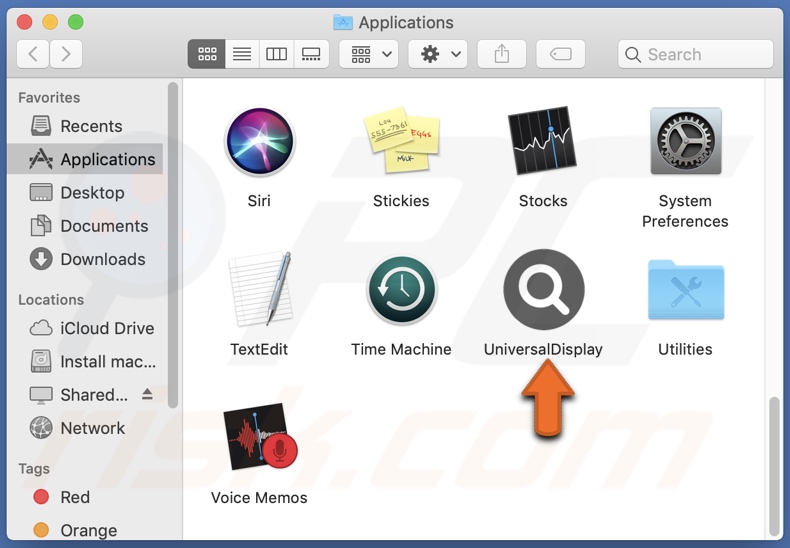The height and width of the screenshot is (548, 790).
Task: Click the Locations section header
Action: (51, 300)
